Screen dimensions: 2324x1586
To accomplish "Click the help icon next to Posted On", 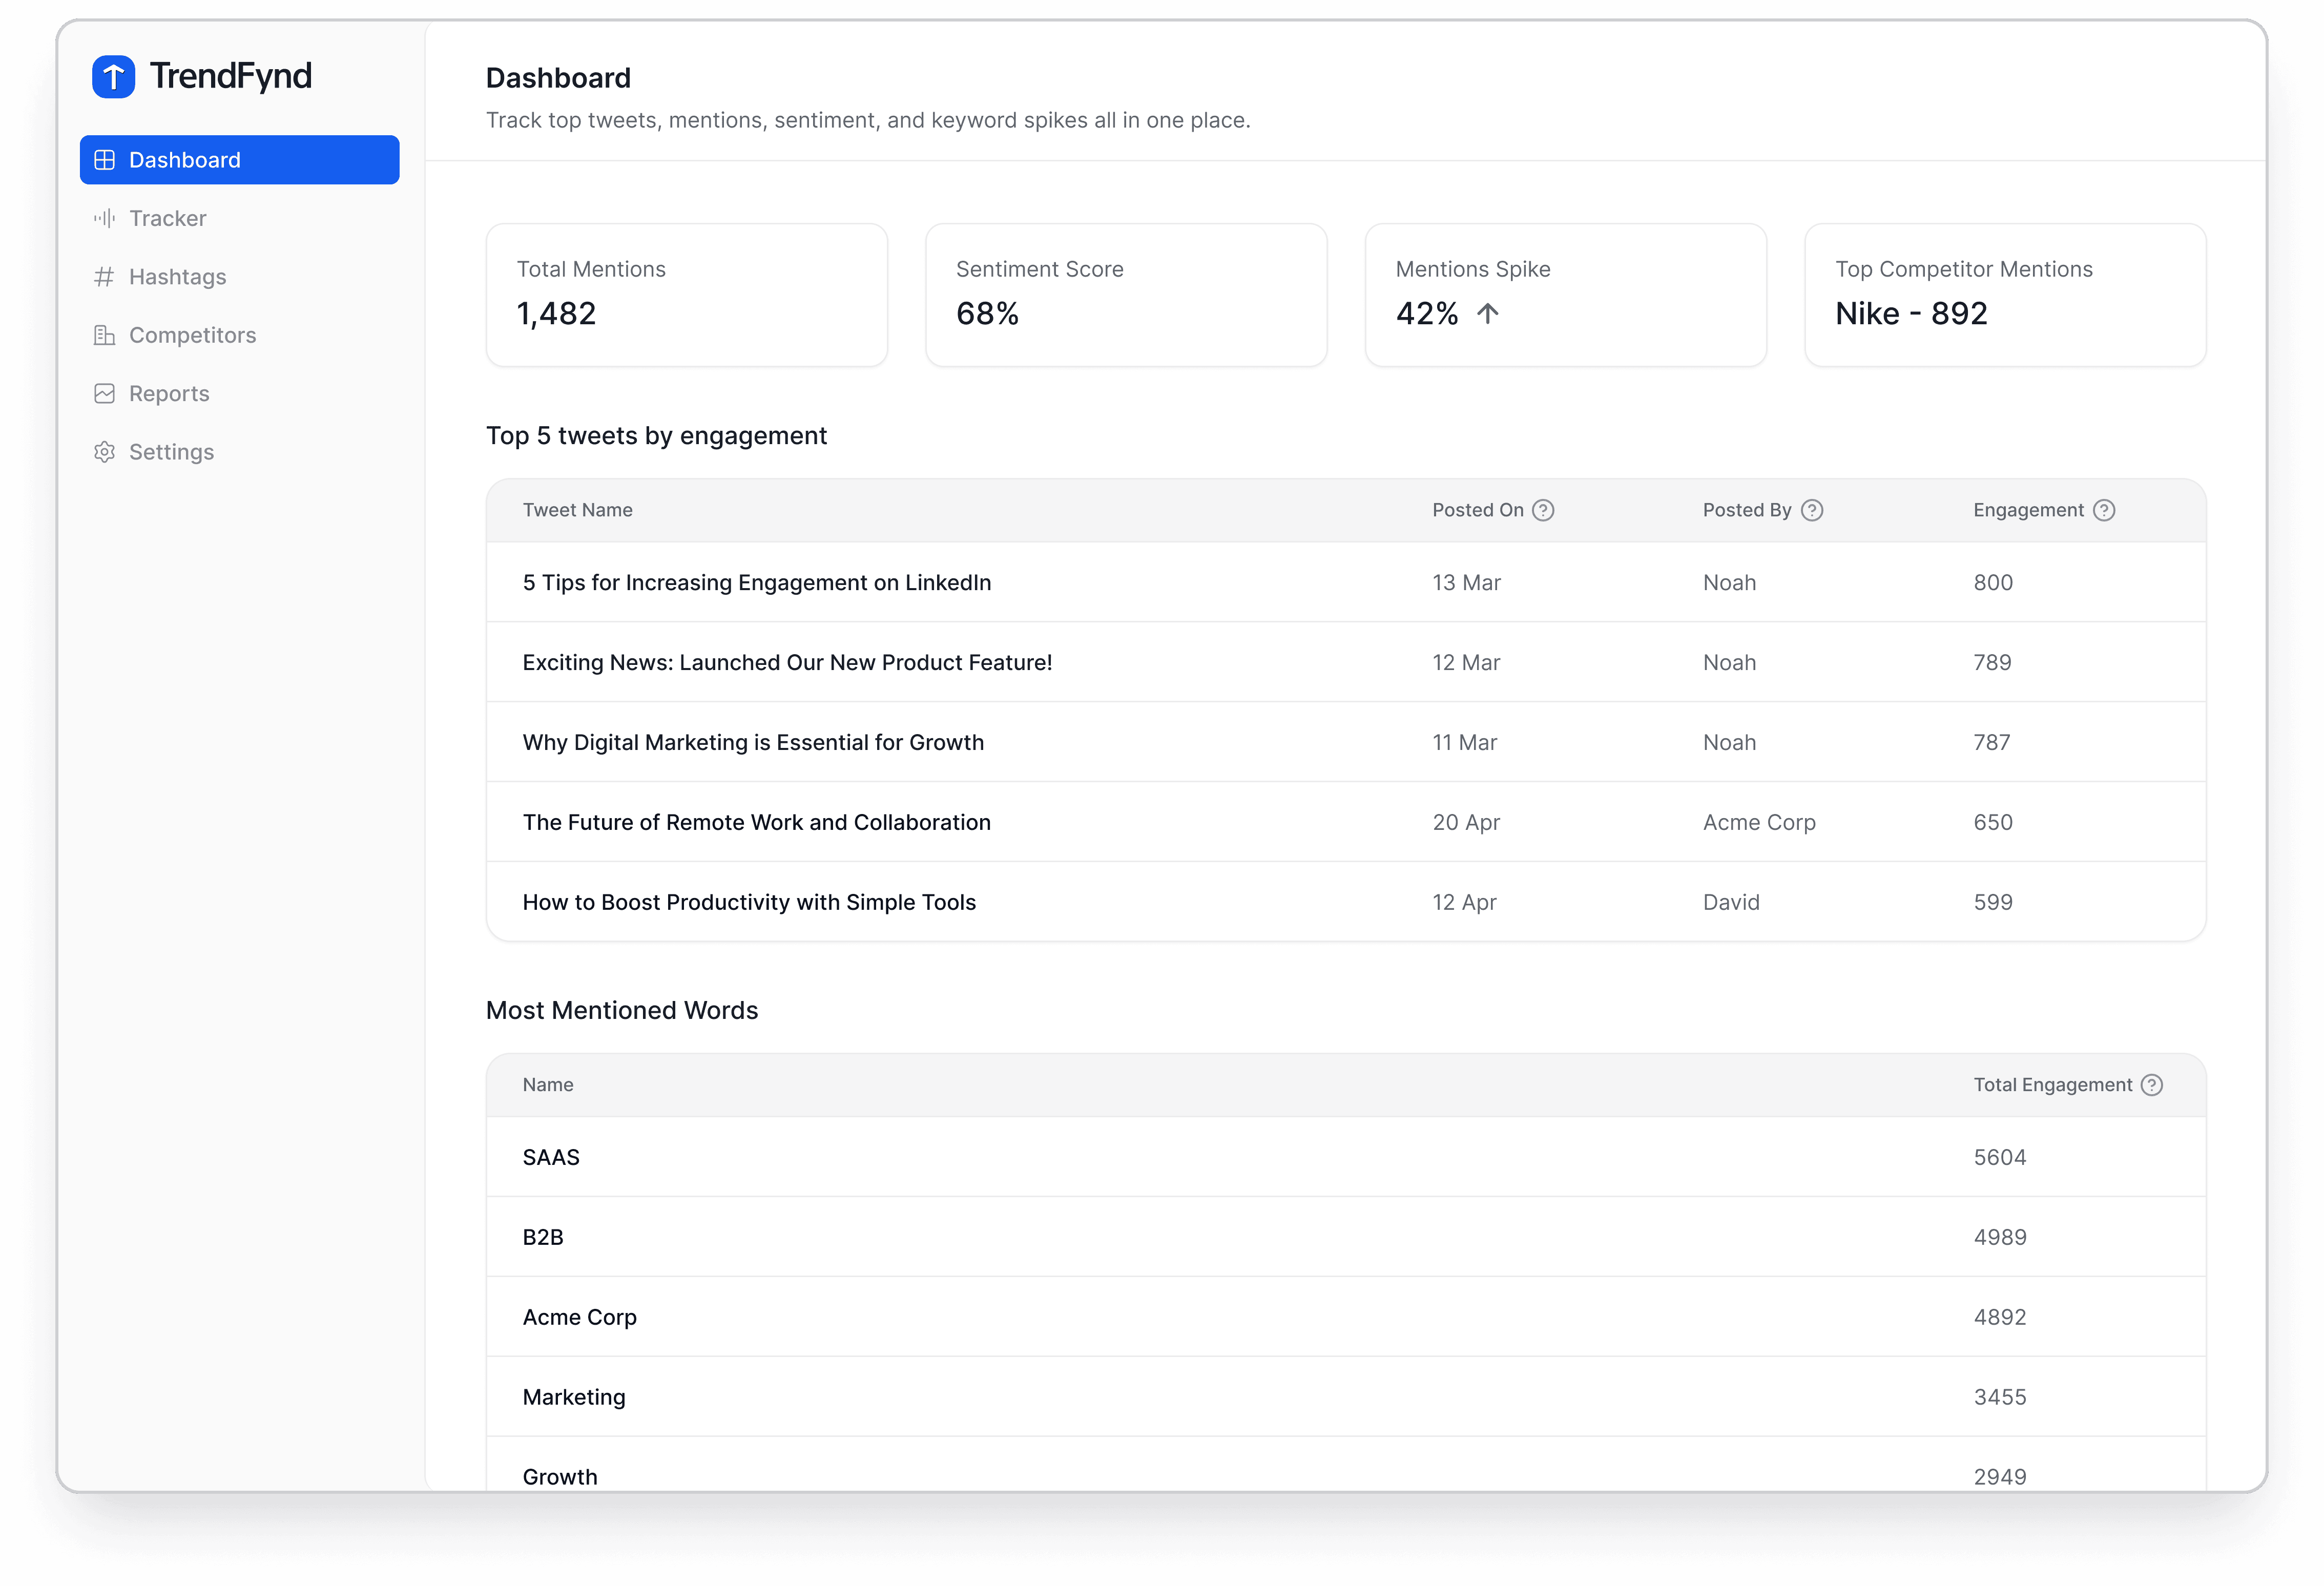I will [1543, 510].
